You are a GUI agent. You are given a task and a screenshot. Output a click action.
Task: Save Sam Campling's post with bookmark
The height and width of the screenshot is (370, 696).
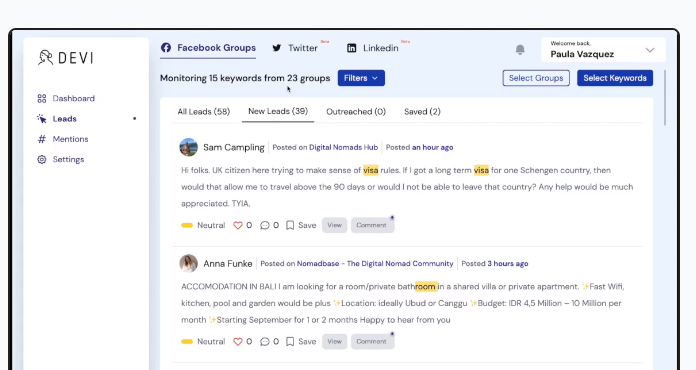click(x=301, y=225)
